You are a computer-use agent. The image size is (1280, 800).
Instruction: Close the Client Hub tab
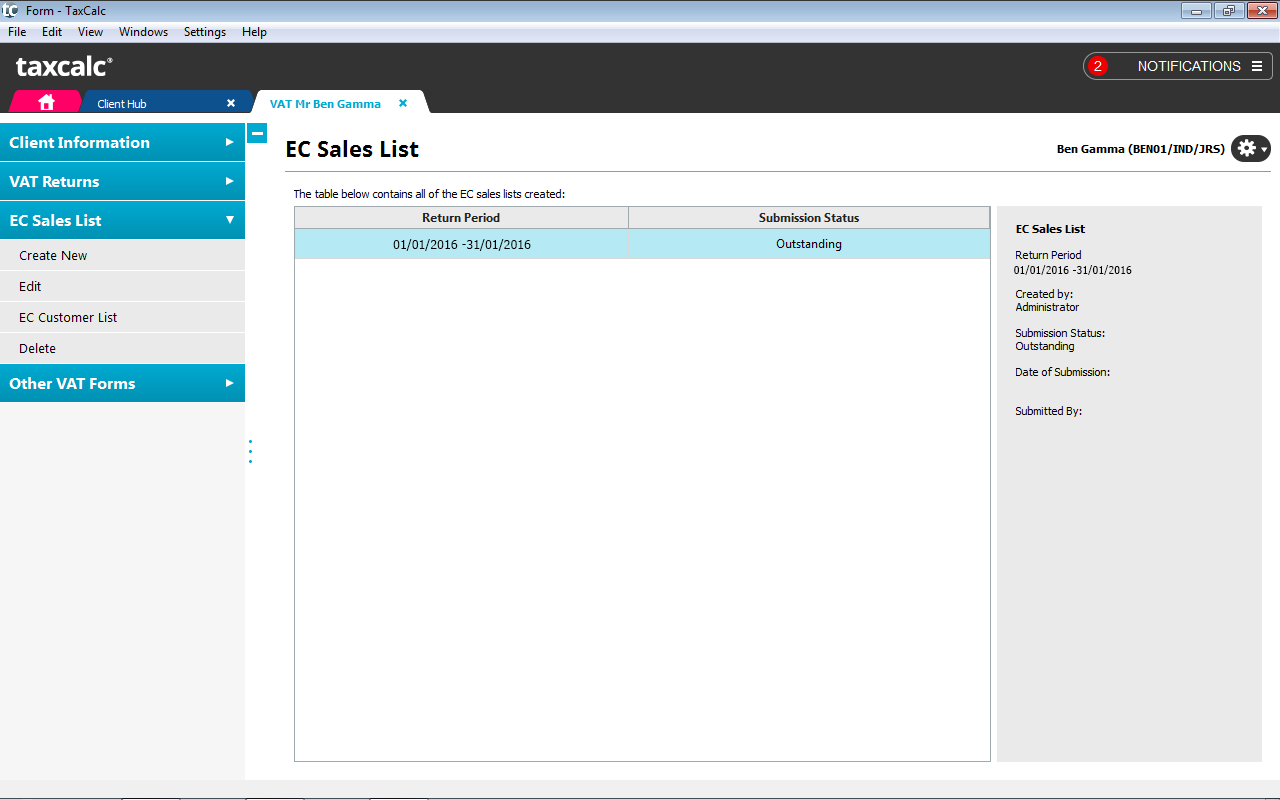coord(231,103)
